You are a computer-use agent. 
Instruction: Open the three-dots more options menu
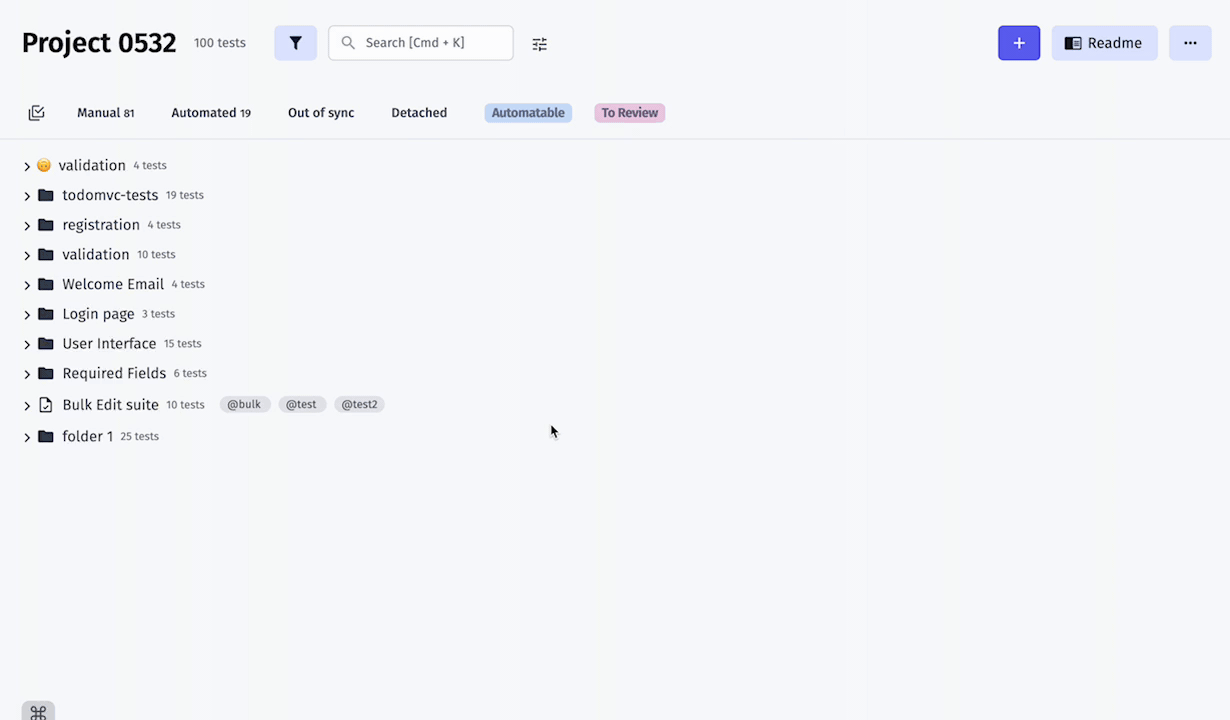(1190, 43)
